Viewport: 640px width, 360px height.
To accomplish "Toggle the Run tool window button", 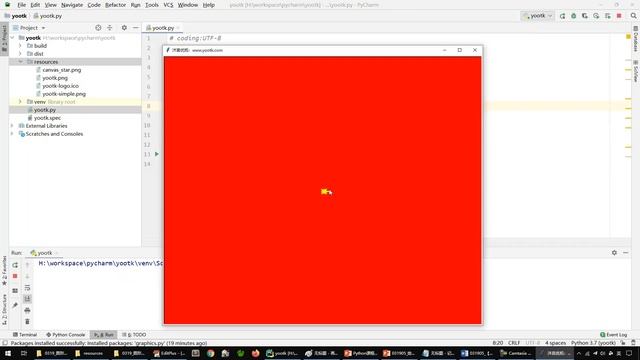I will pyautogui.click(x=104, y=335).
